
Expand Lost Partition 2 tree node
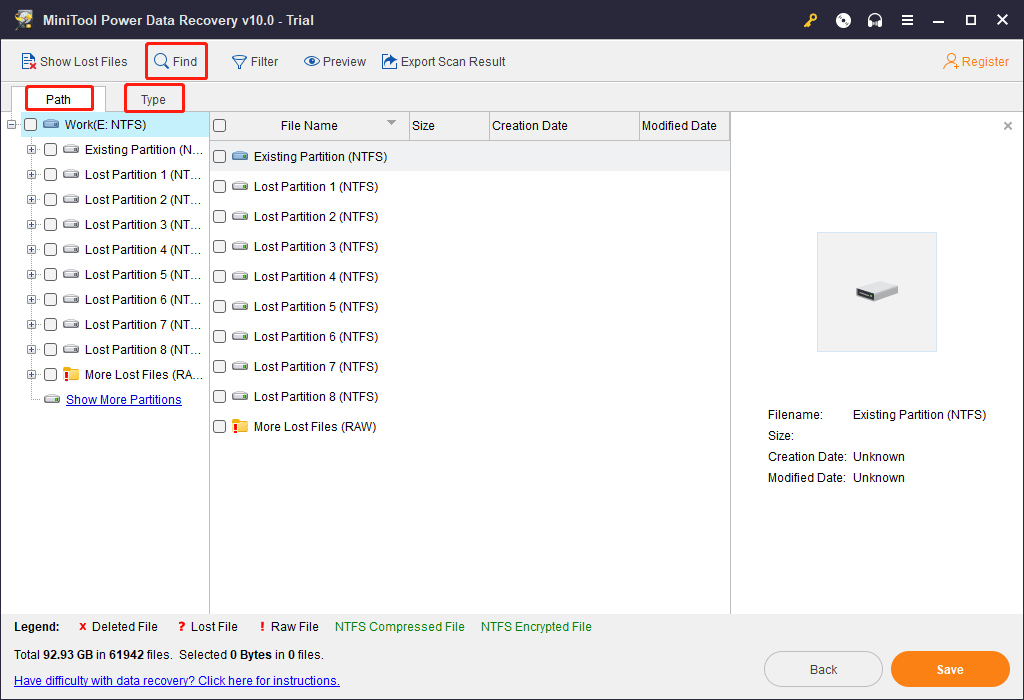click(x=31, y=199)
